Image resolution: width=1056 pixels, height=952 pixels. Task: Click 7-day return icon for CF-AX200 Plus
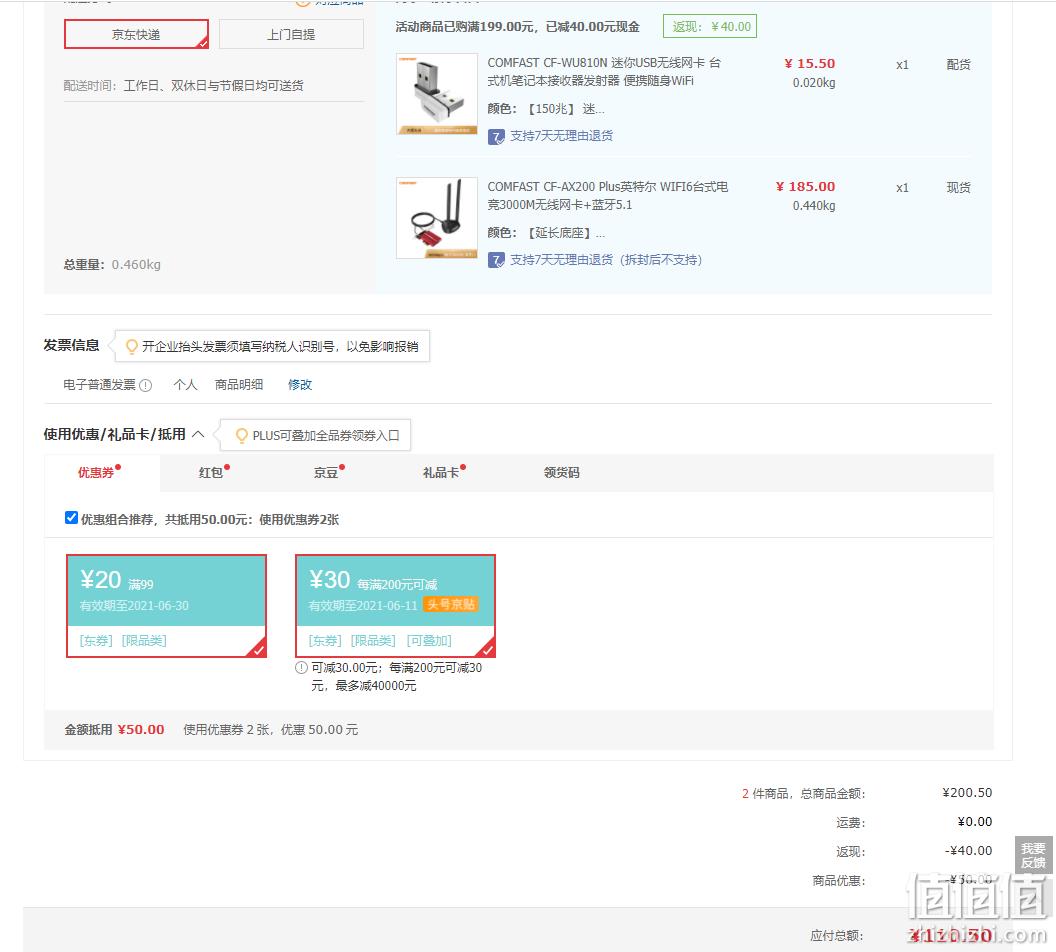coord(496,261)
